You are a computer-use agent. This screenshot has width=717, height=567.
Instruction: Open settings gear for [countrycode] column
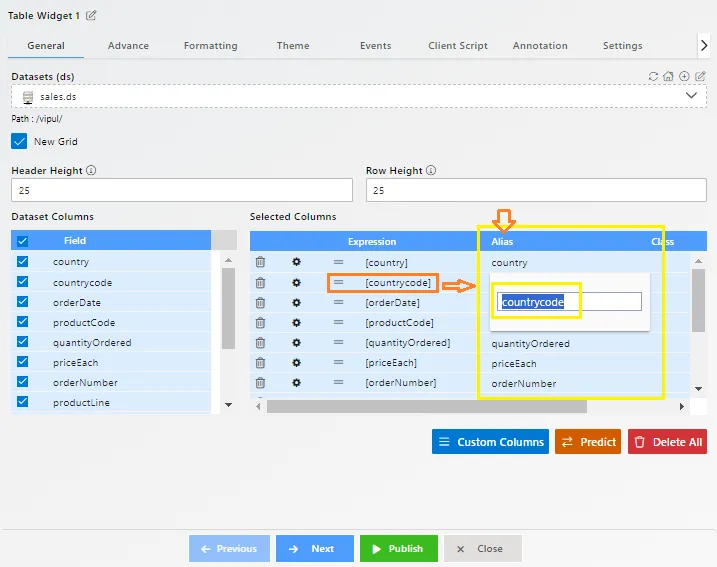(x=296, y=283)
